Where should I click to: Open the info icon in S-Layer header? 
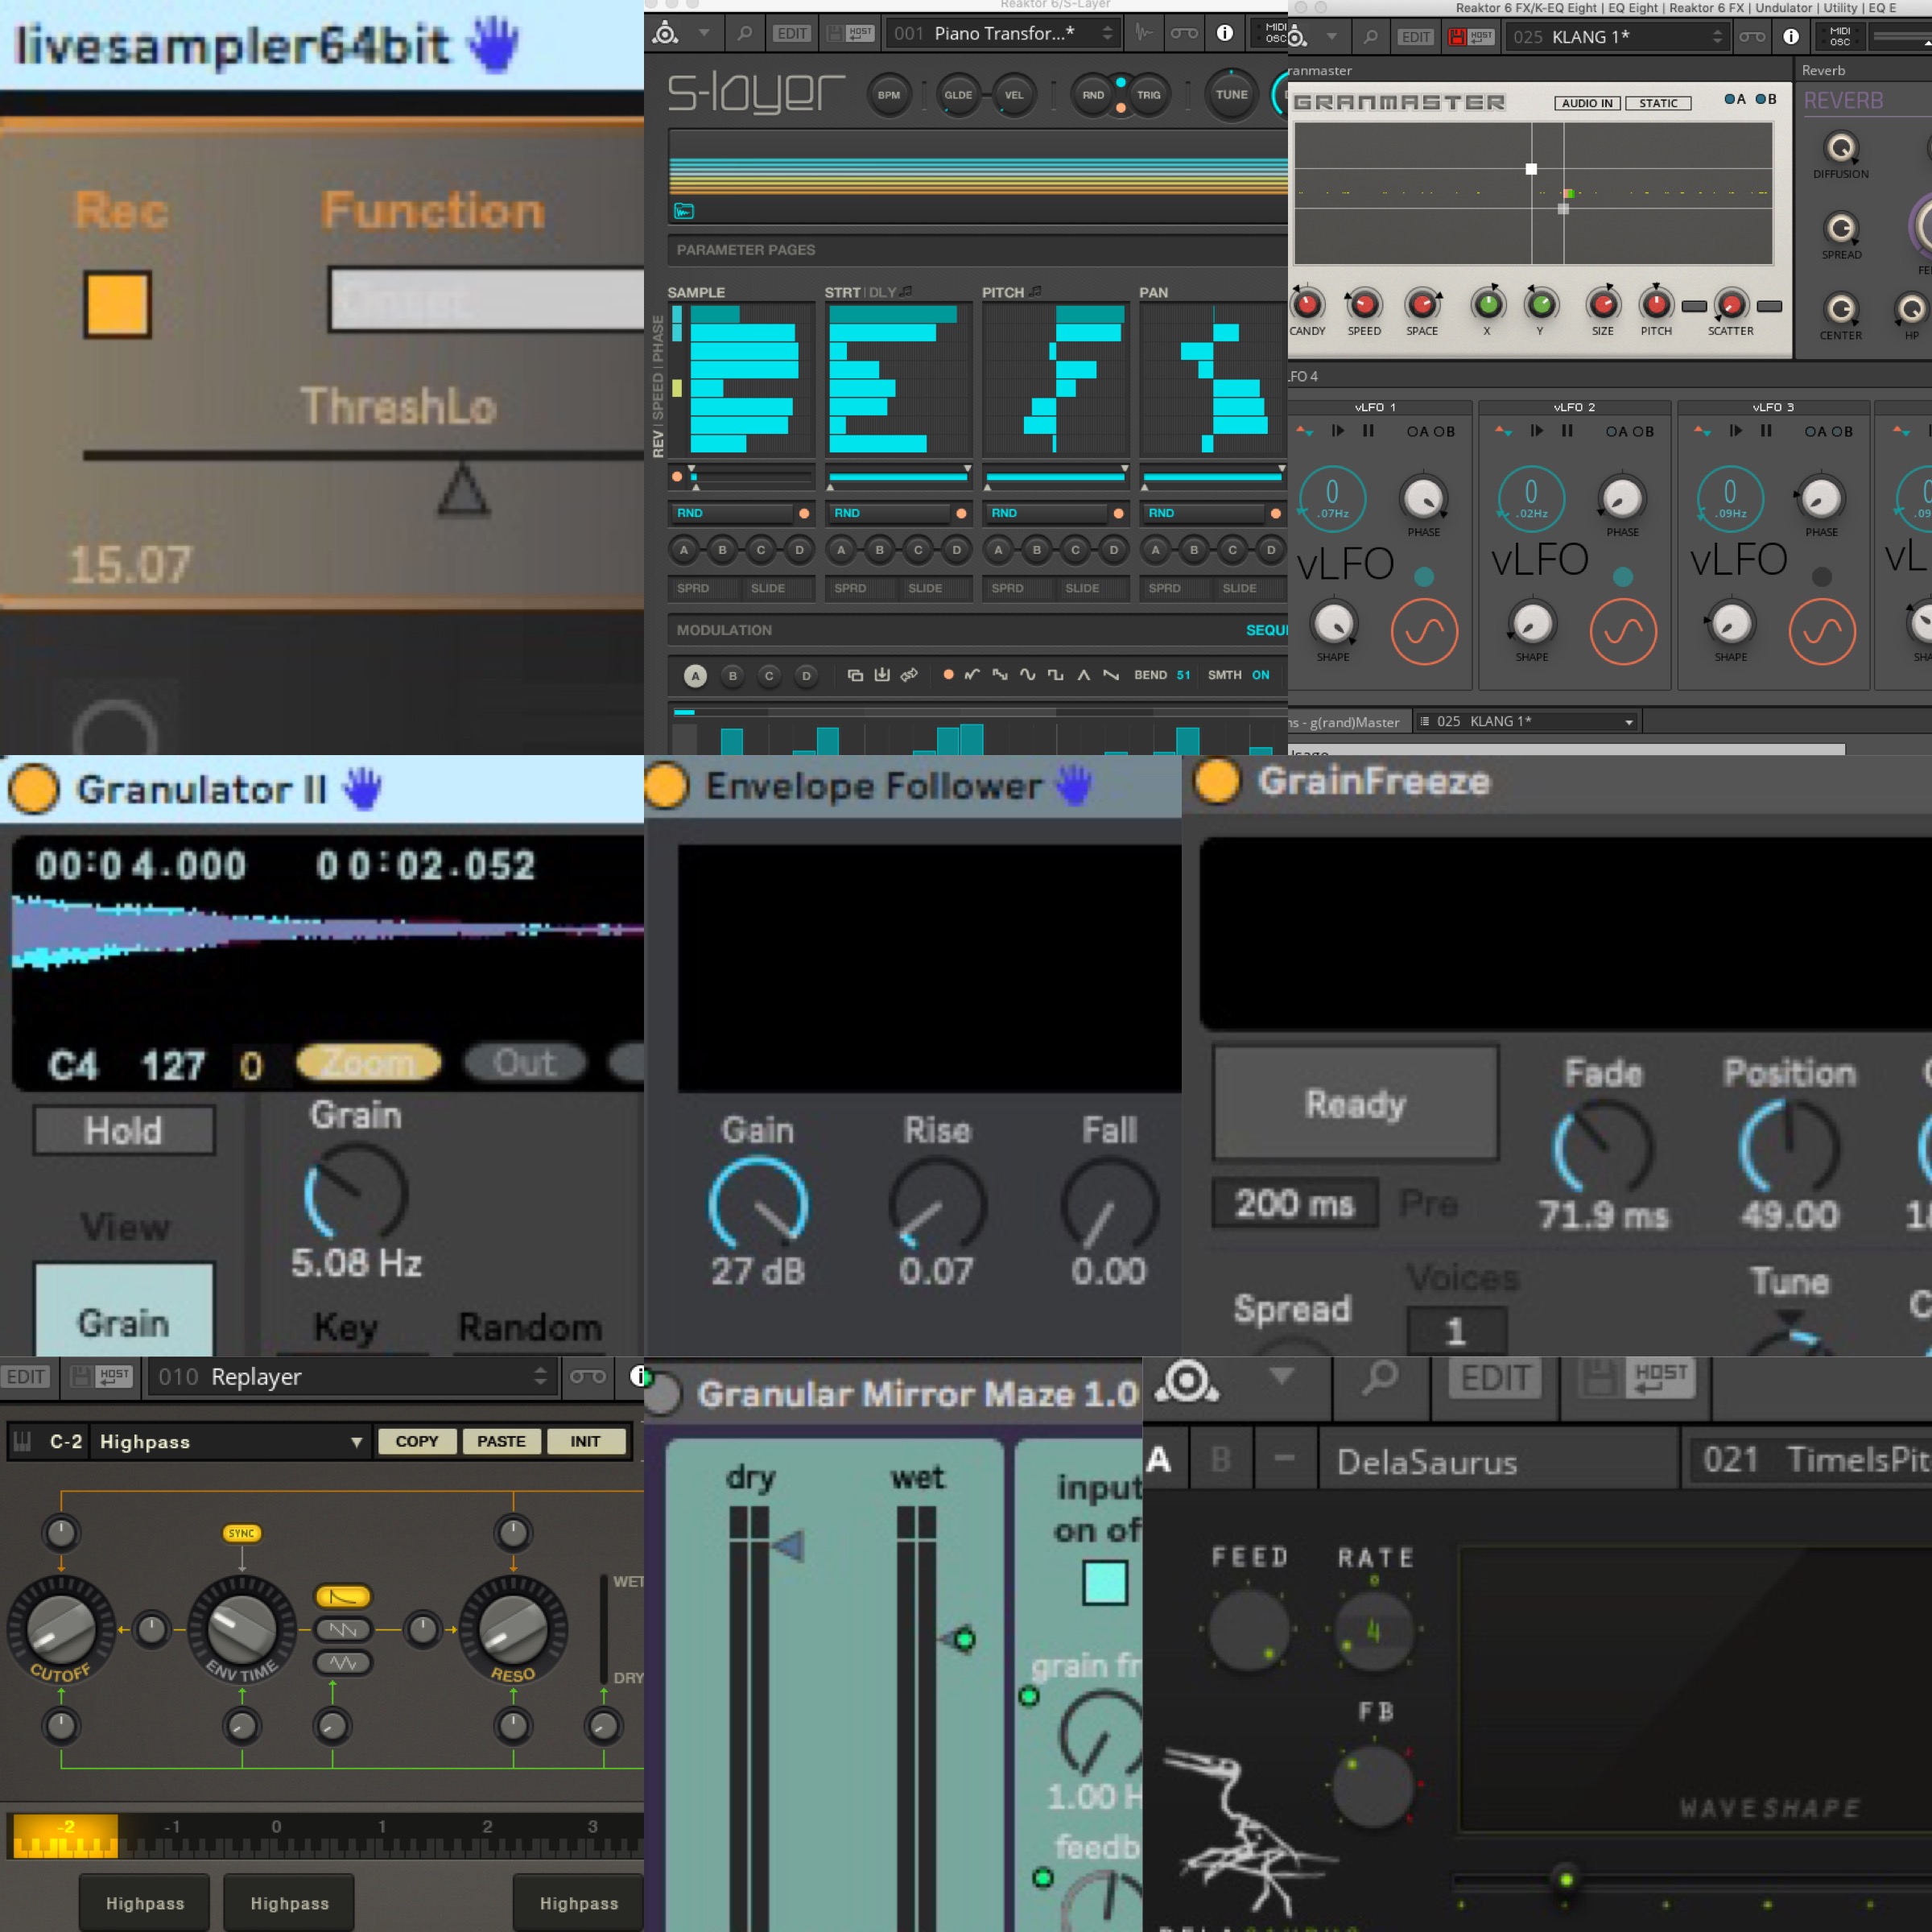(x=1224, y=34)
